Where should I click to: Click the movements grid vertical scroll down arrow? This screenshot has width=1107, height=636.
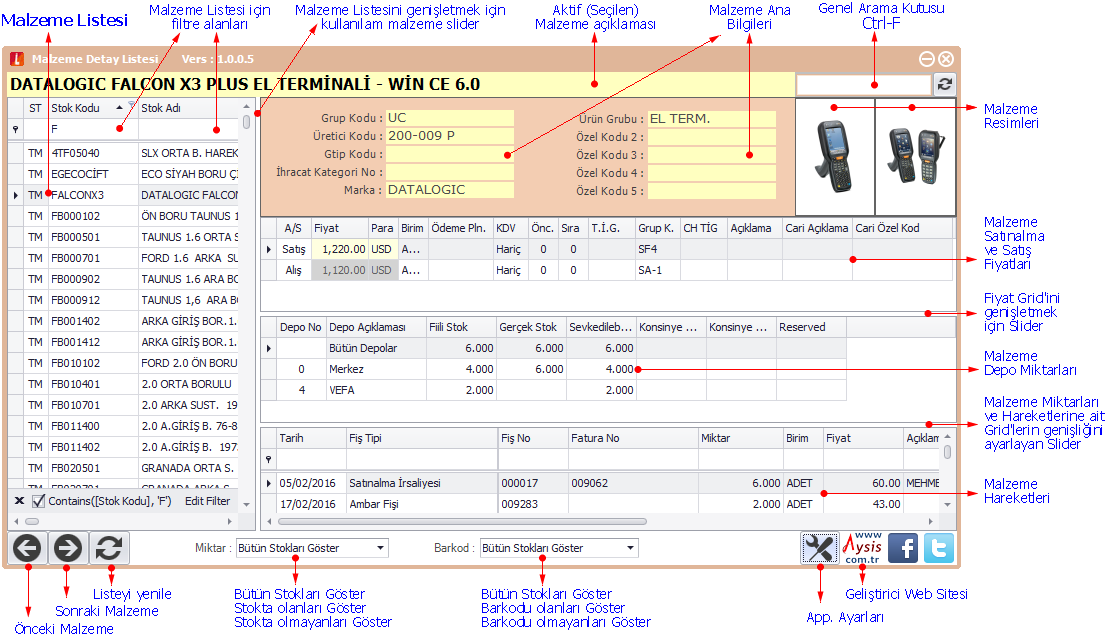pos(947,505)
